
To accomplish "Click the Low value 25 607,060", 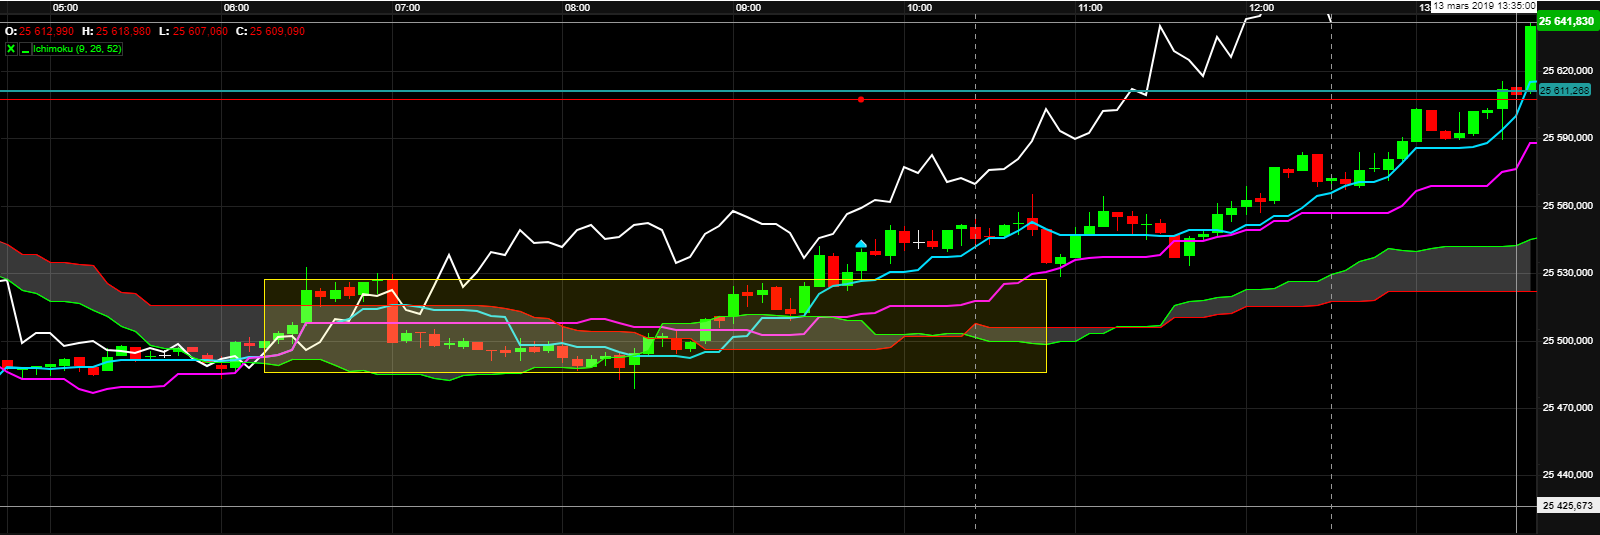I will [x=200, y=32].
